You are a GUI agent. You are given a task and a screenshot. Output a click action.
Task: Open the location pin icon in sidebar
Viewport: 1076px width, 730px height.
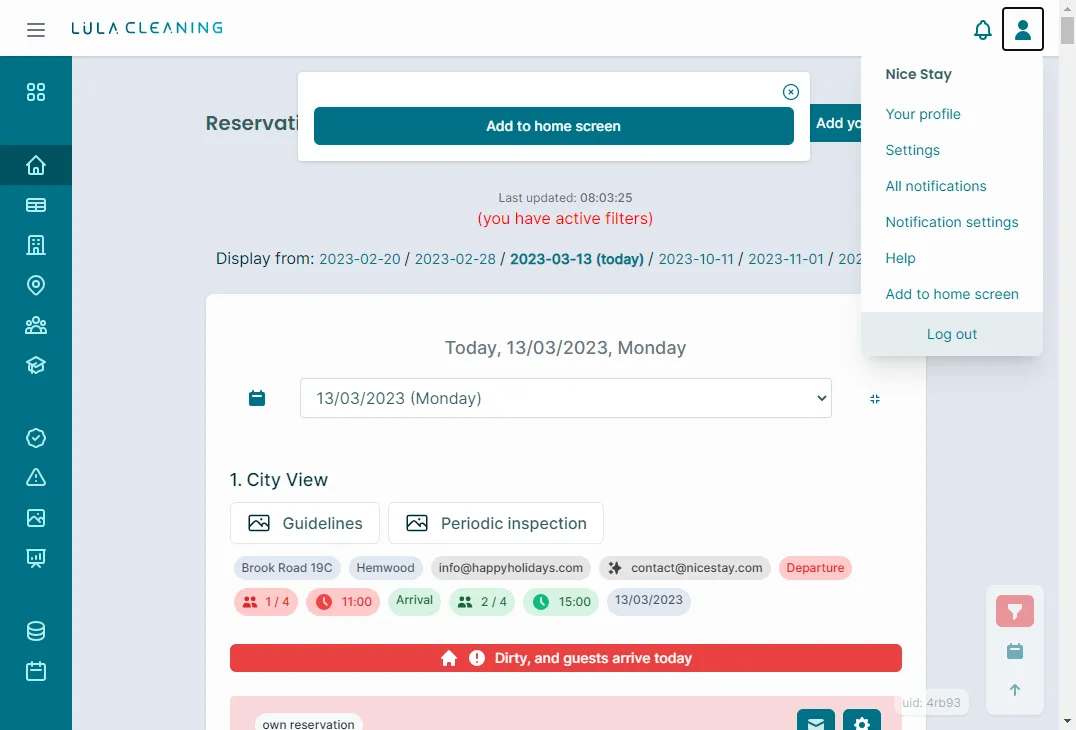(36, 285)
